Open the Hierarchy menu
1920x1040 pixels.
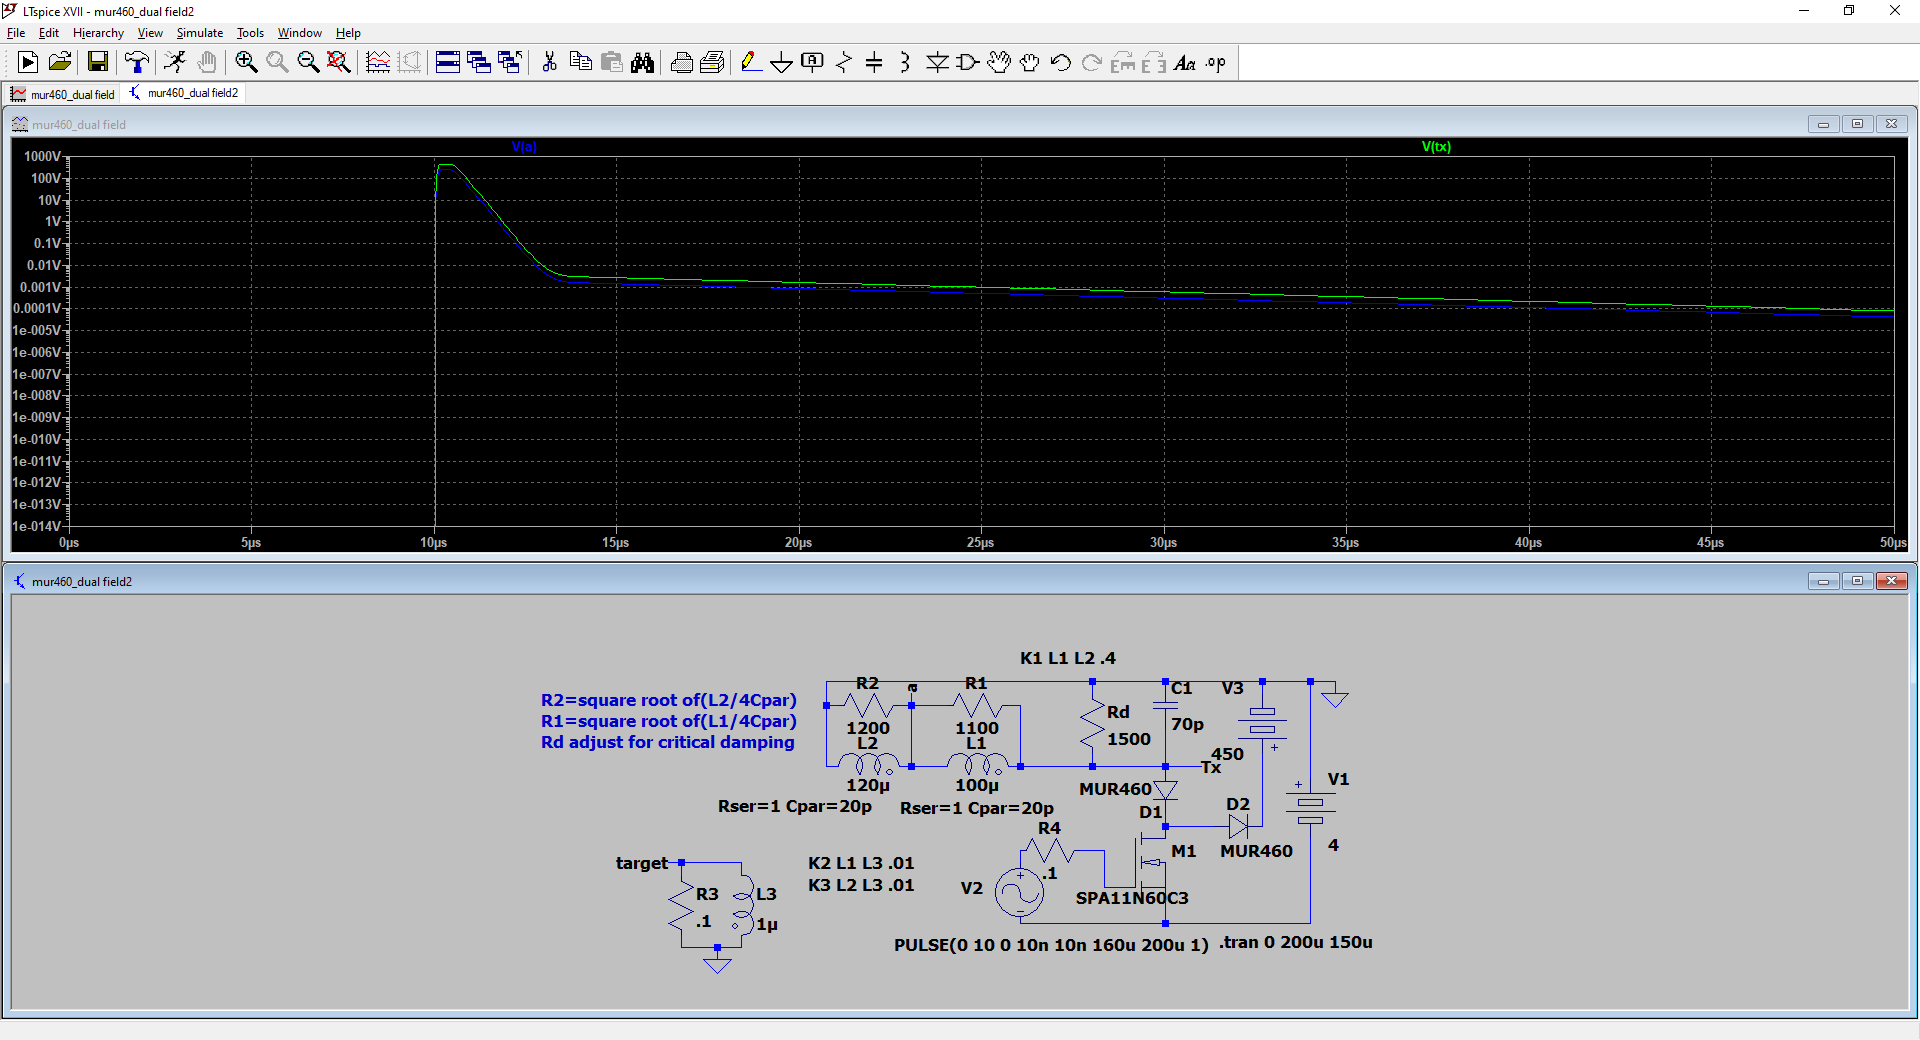(x=98, y=33)
